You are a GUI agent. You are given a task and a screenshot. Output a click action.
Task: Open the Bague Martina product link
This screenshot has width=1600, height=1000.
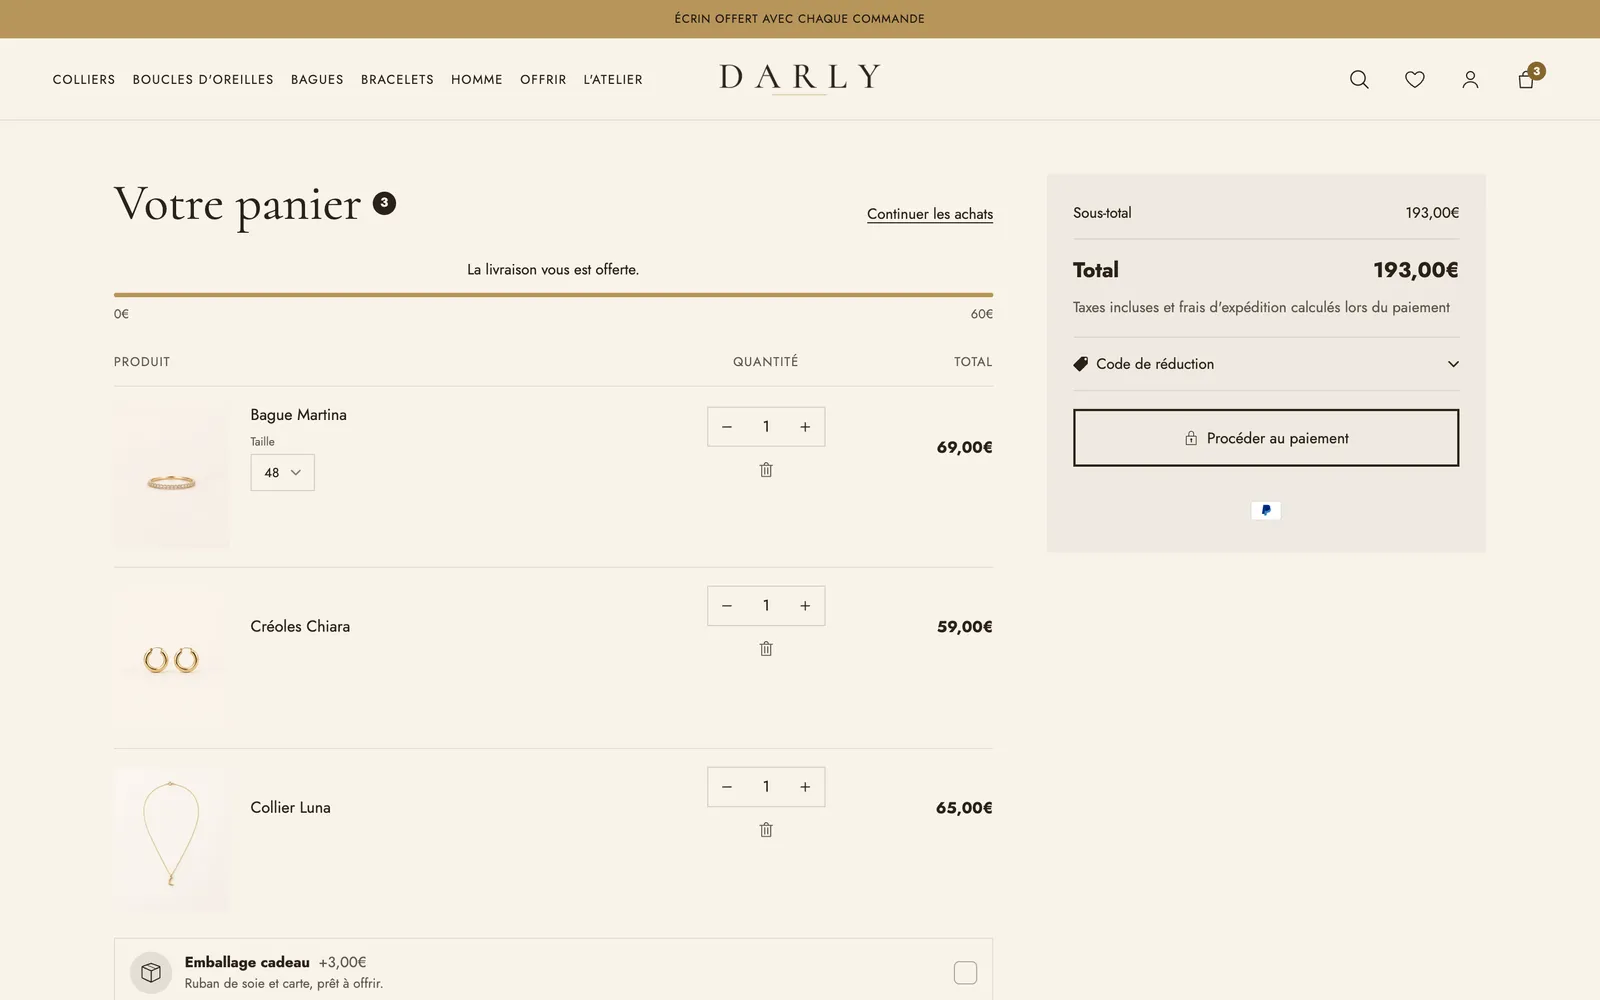click(x=298, y=415)
